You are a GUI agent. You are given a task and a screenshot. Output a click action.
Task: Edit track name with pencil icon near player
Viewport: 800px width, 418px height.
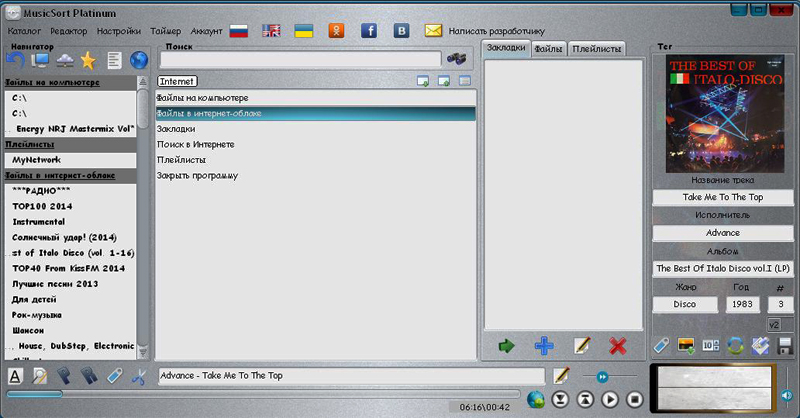click(561, 376)
